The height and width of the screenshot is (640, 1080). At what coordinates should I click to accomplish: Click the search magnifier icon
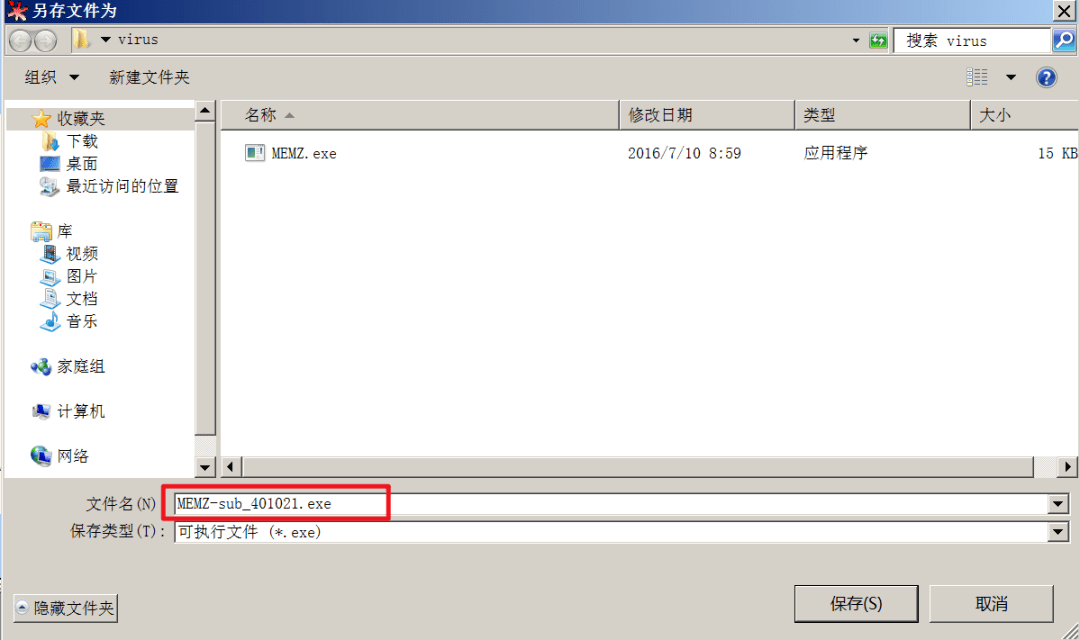(x=1063, y=41)
